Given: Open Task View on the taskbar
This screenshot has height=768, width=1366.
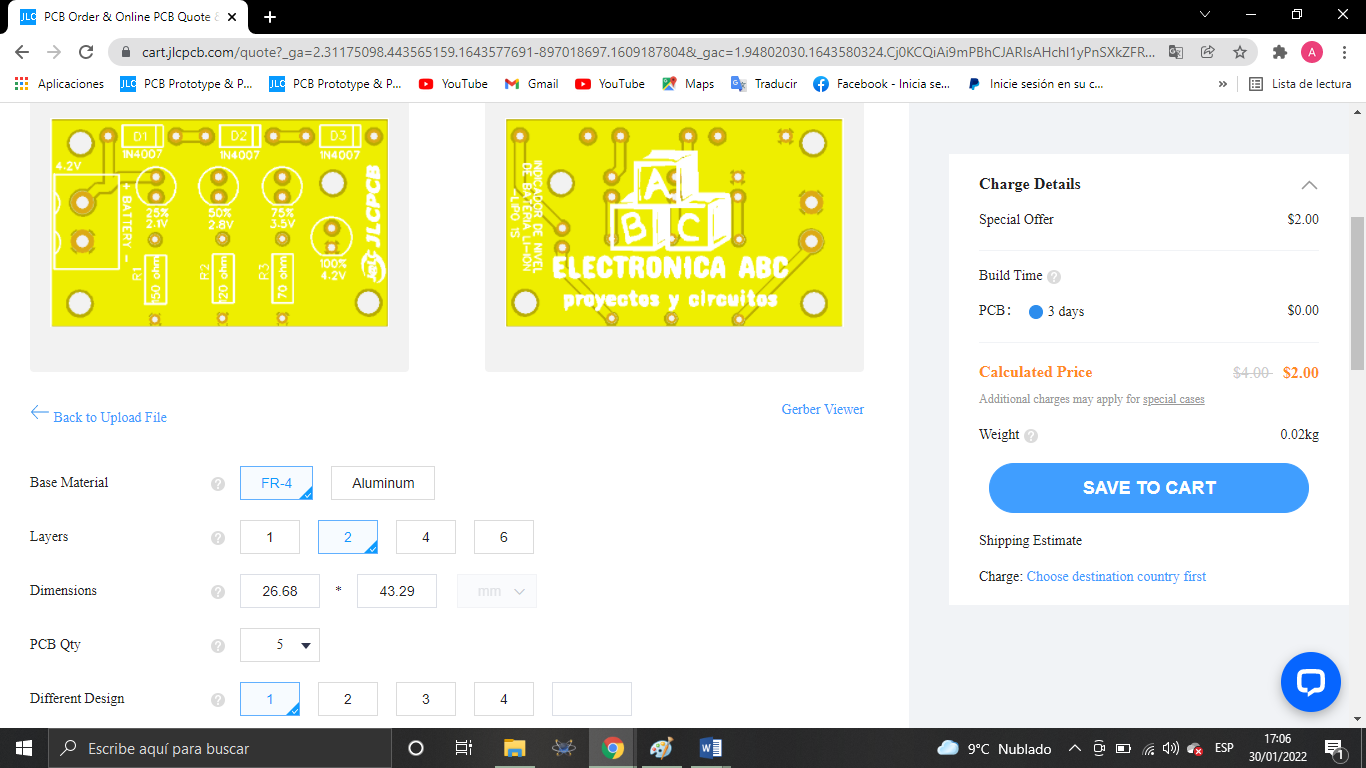Looking at the screenshot, I should pos(463,748).
